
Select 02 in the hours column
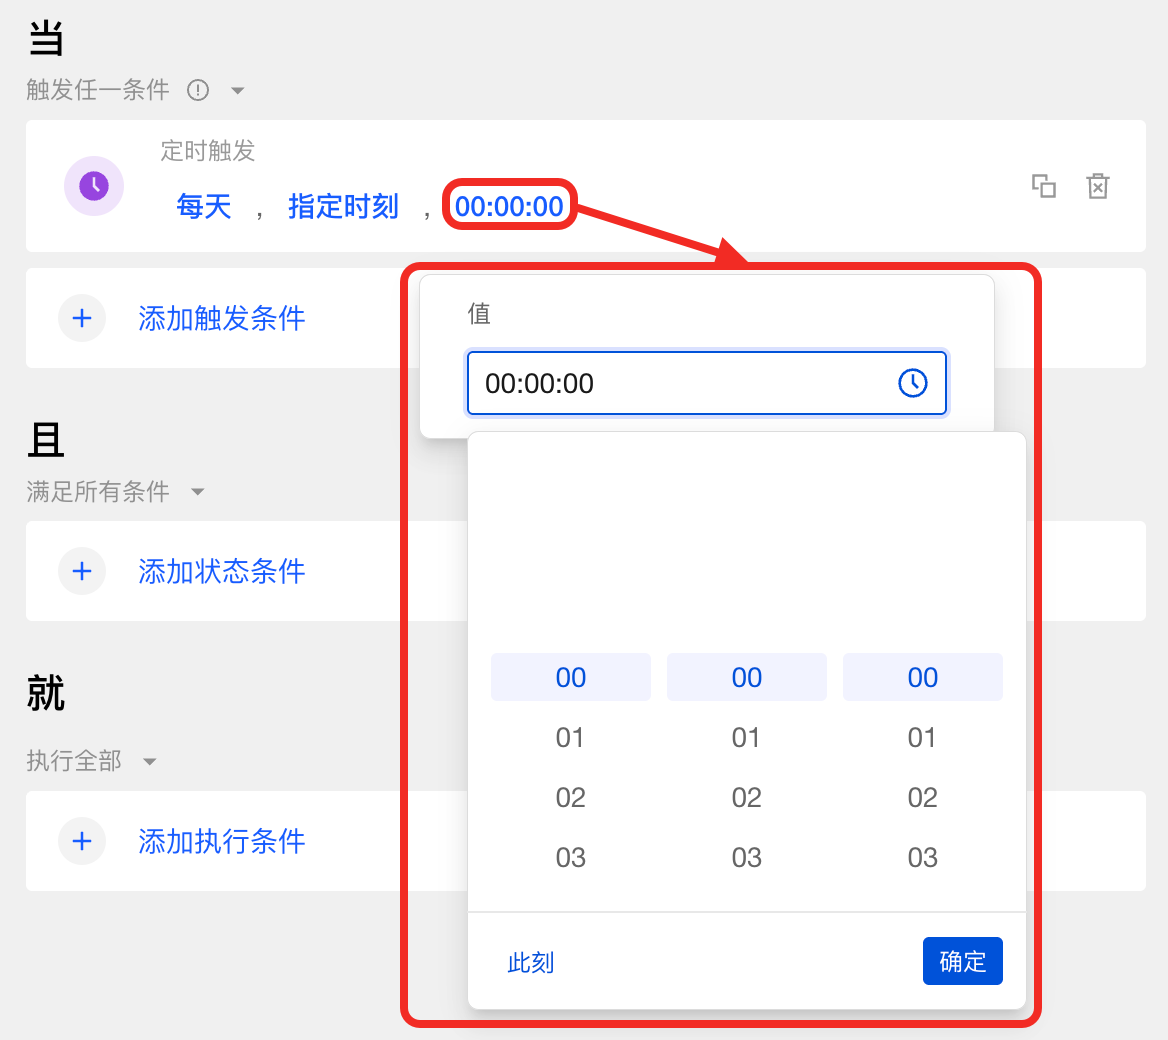pos(570,798)
